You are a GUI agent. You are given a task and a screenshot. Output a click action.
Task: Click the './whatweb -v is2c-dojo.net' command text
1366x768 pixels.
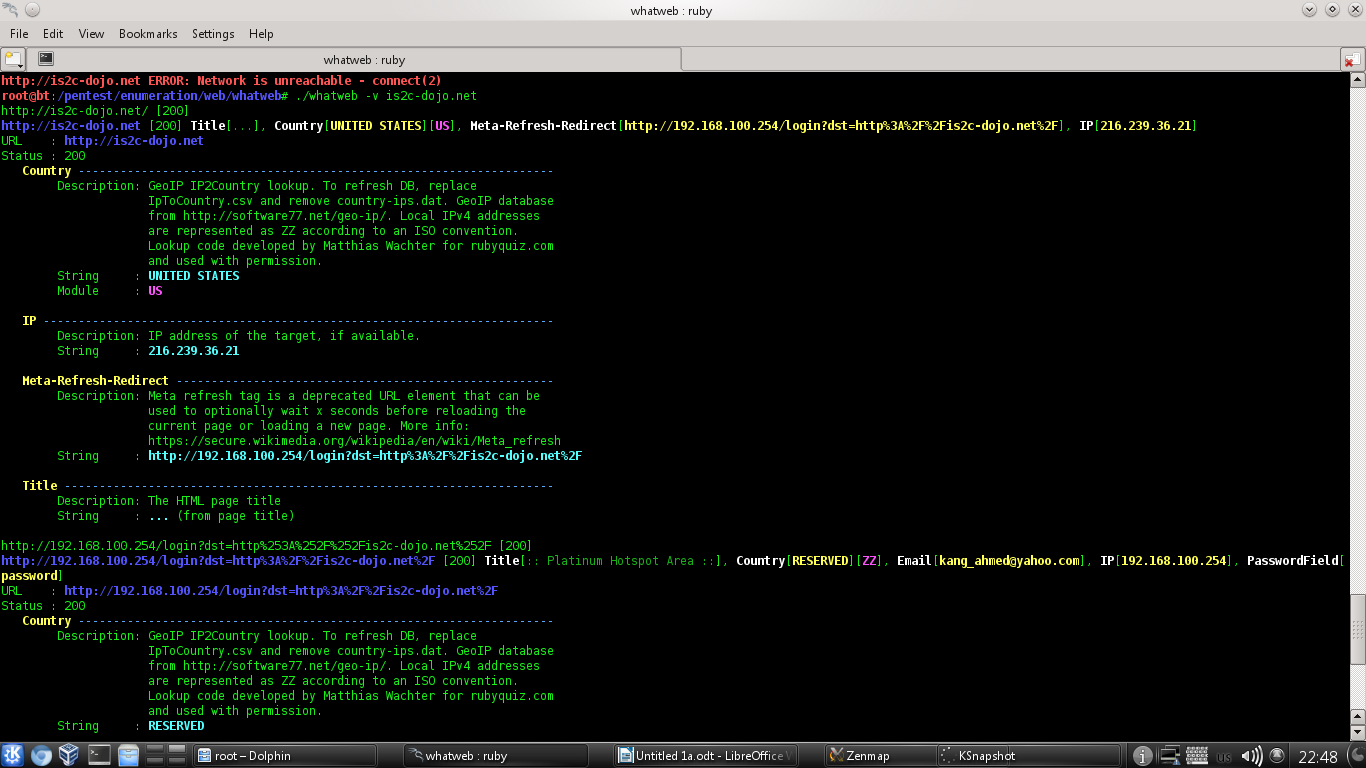pos(386,95)
